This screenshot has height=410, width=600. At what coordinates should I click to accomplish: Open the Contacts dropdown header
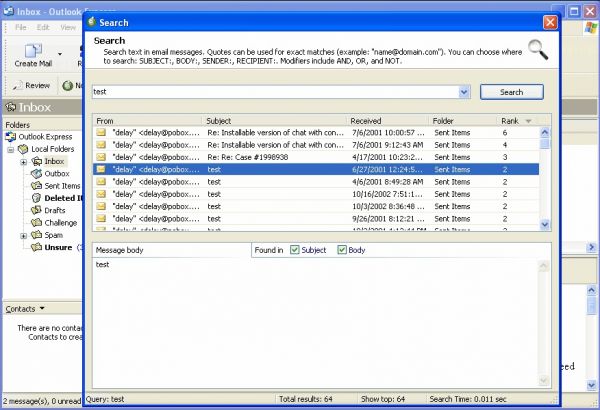(x=24, y=309)
